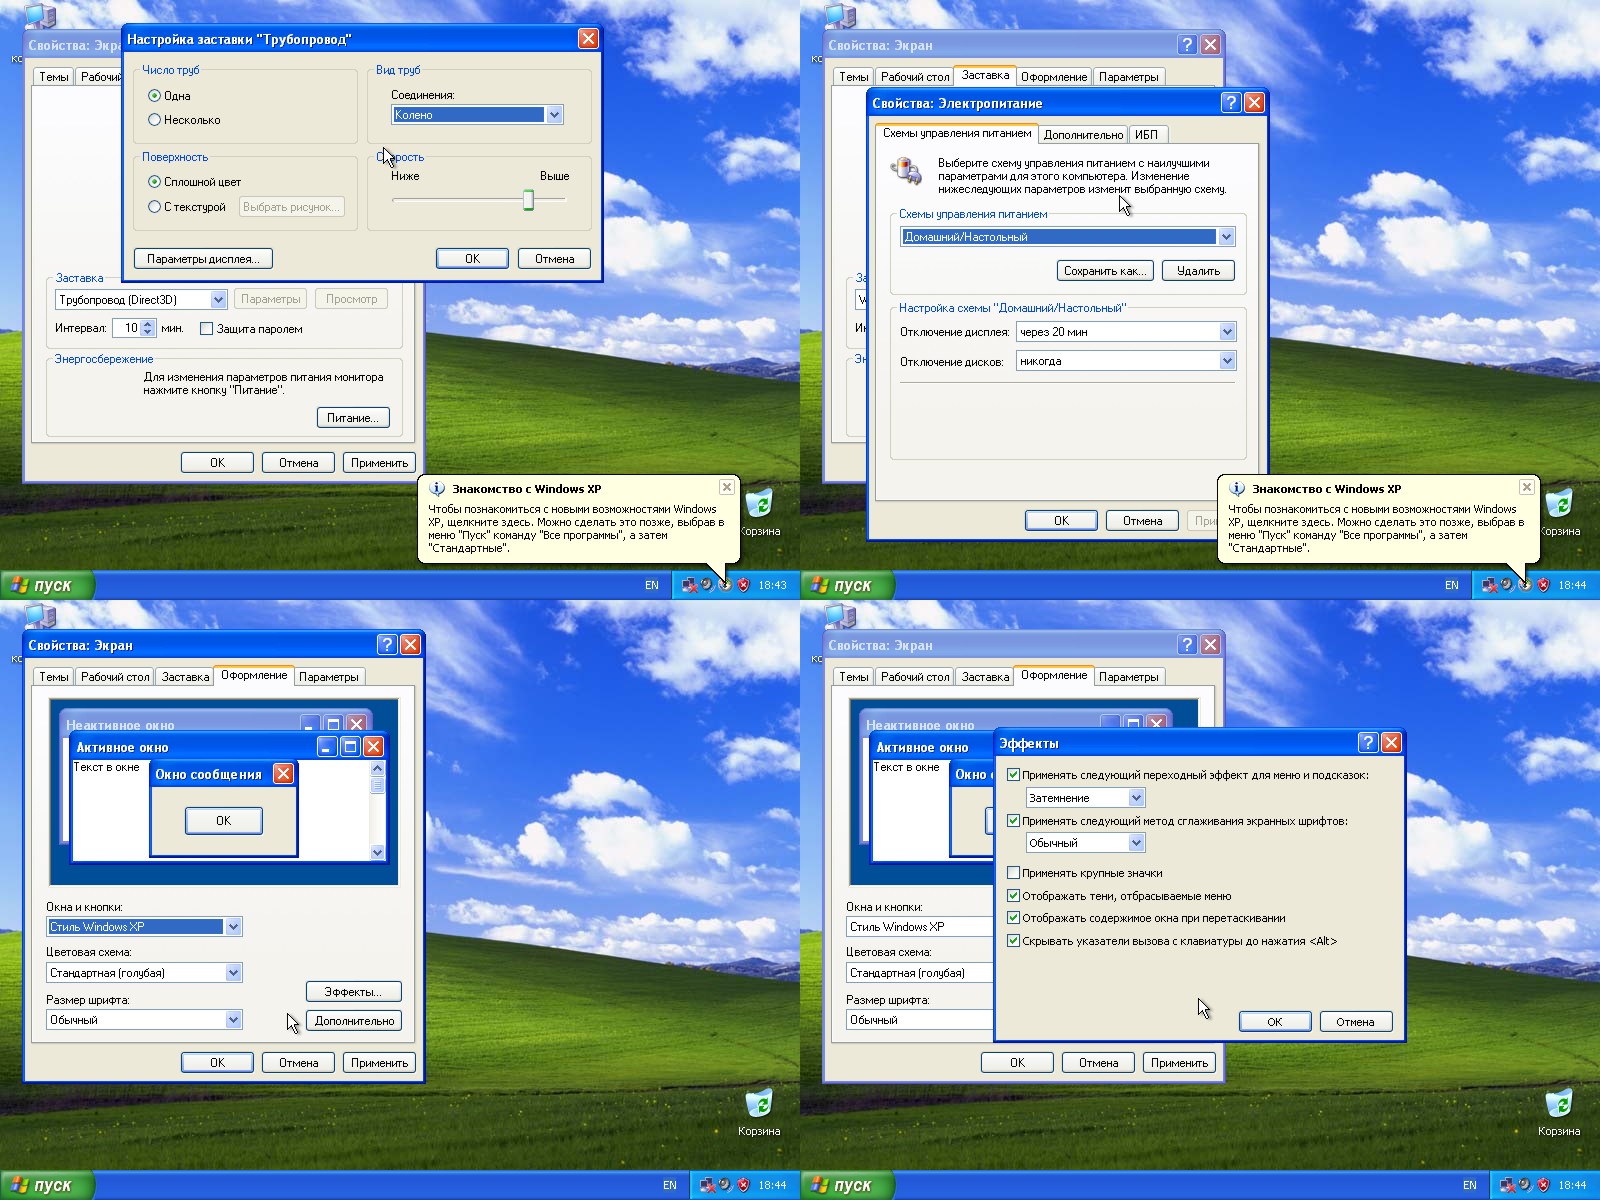
Task: Toggle Скрывать указатели вызова с клавиатуры checkbox
Action: click(1013, 941)
